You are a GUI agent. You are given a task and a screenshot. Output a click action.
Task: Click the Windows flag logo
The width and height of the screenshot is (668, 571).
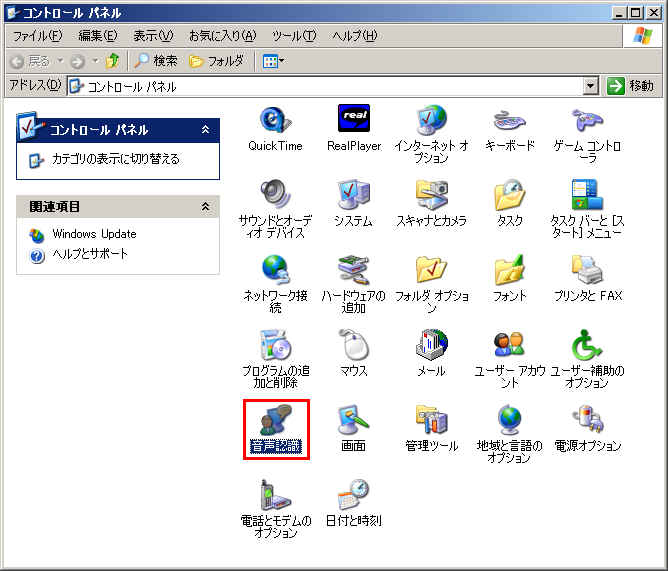click(x=643, y=36)
